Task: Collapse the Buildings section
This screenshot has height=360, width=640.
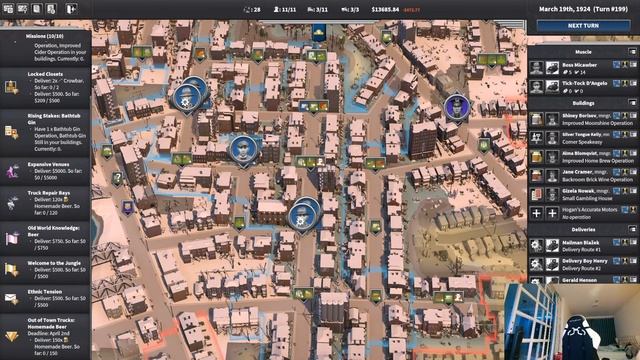Action: click(632, 103)
